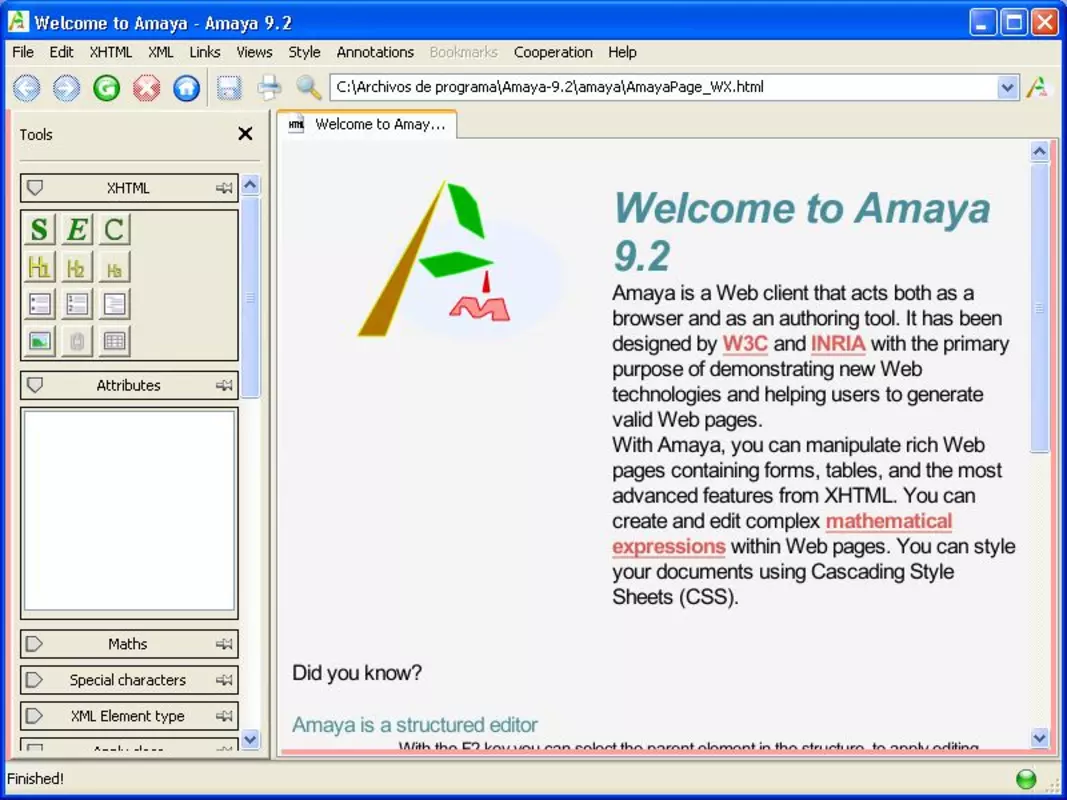Expand the XML Element type section
The image size is (1067, 800).
(35, 716)
